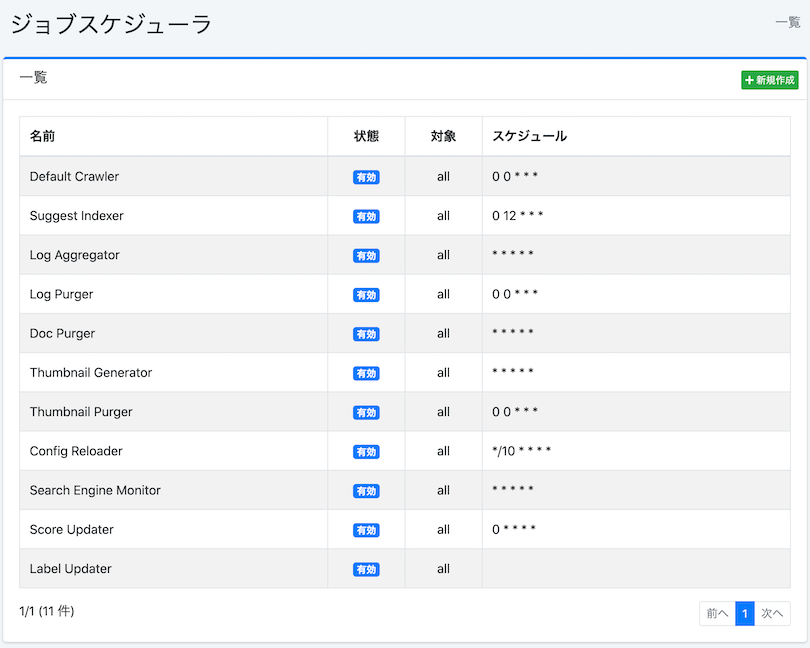Select page 1 in the pagination bar

745,613
